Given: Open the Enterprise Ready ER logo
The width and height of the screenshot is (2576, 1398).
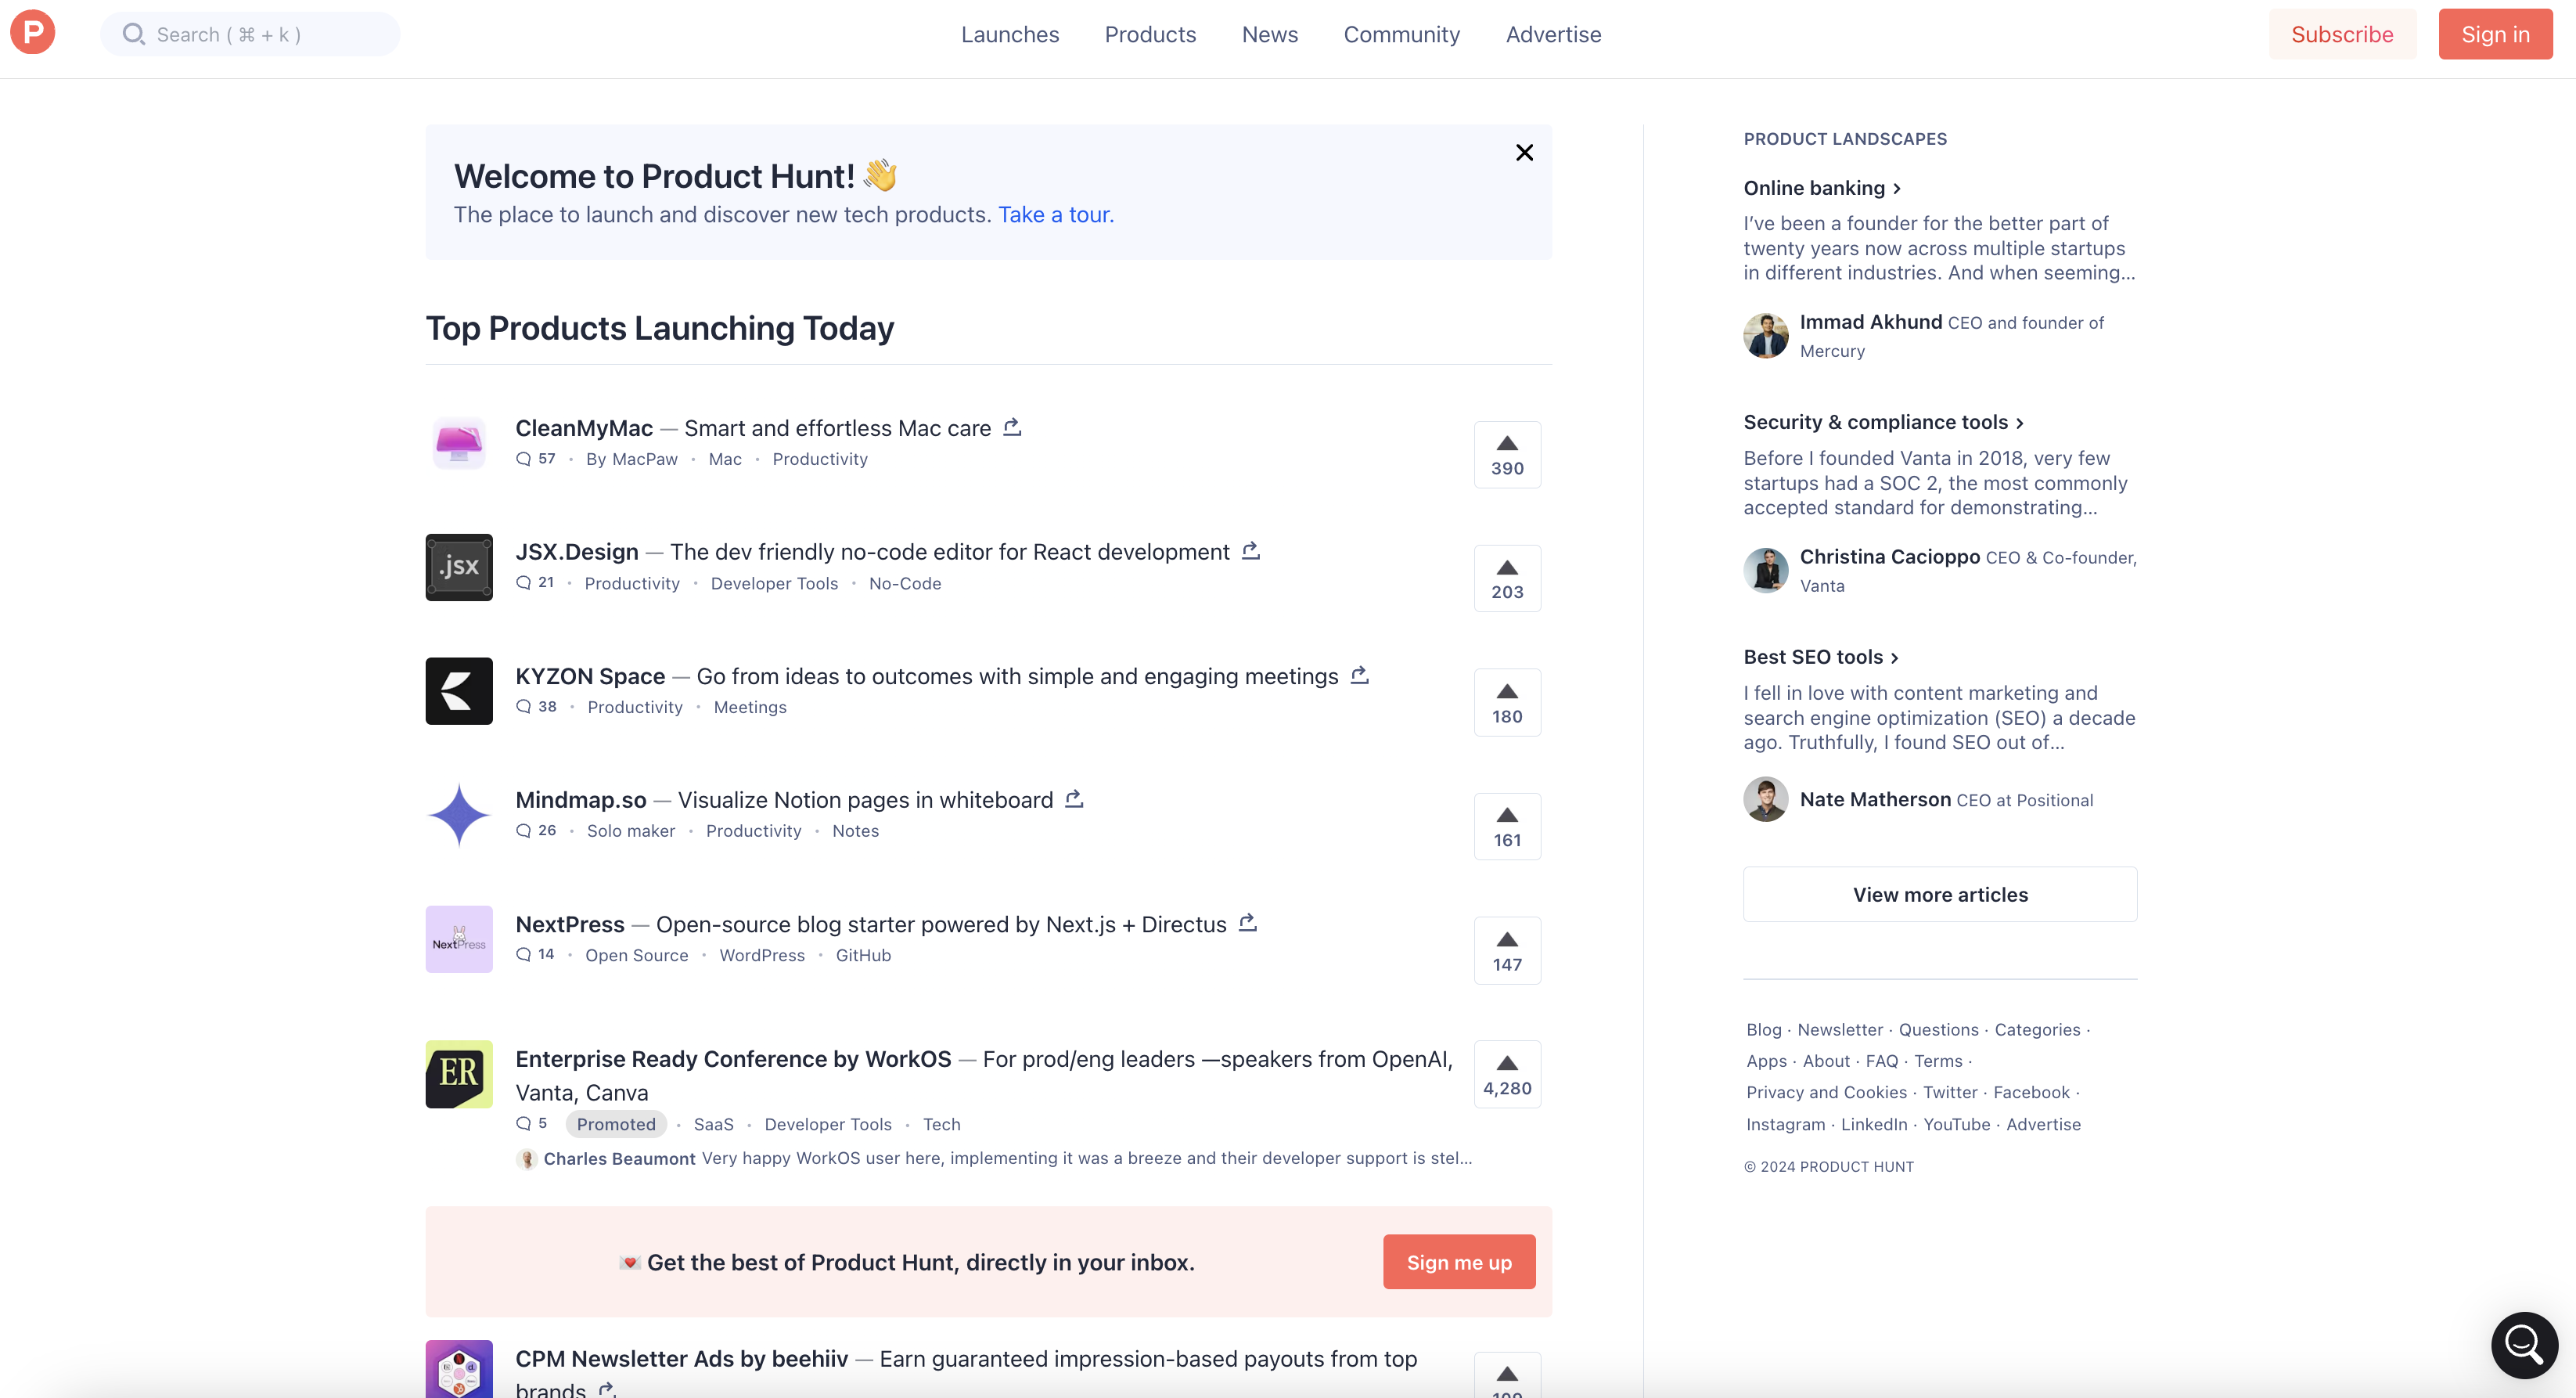Looking at the screenshot, I should pos(459,1074).
